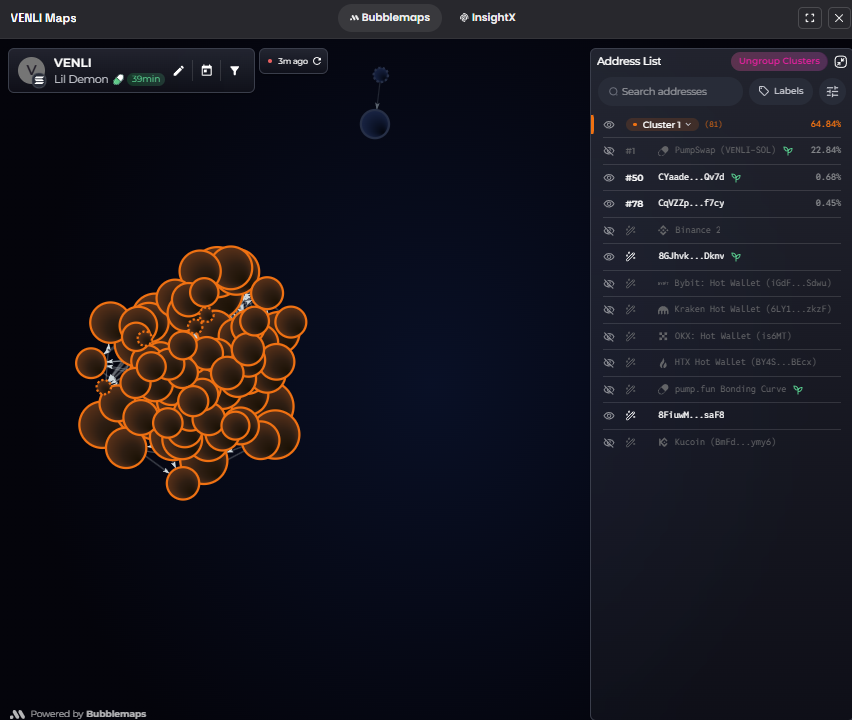The image size is (852, 720).
Task: Click sprout icon beside pump.fun Bonding Curve
Action: click(x=798, y=390)
